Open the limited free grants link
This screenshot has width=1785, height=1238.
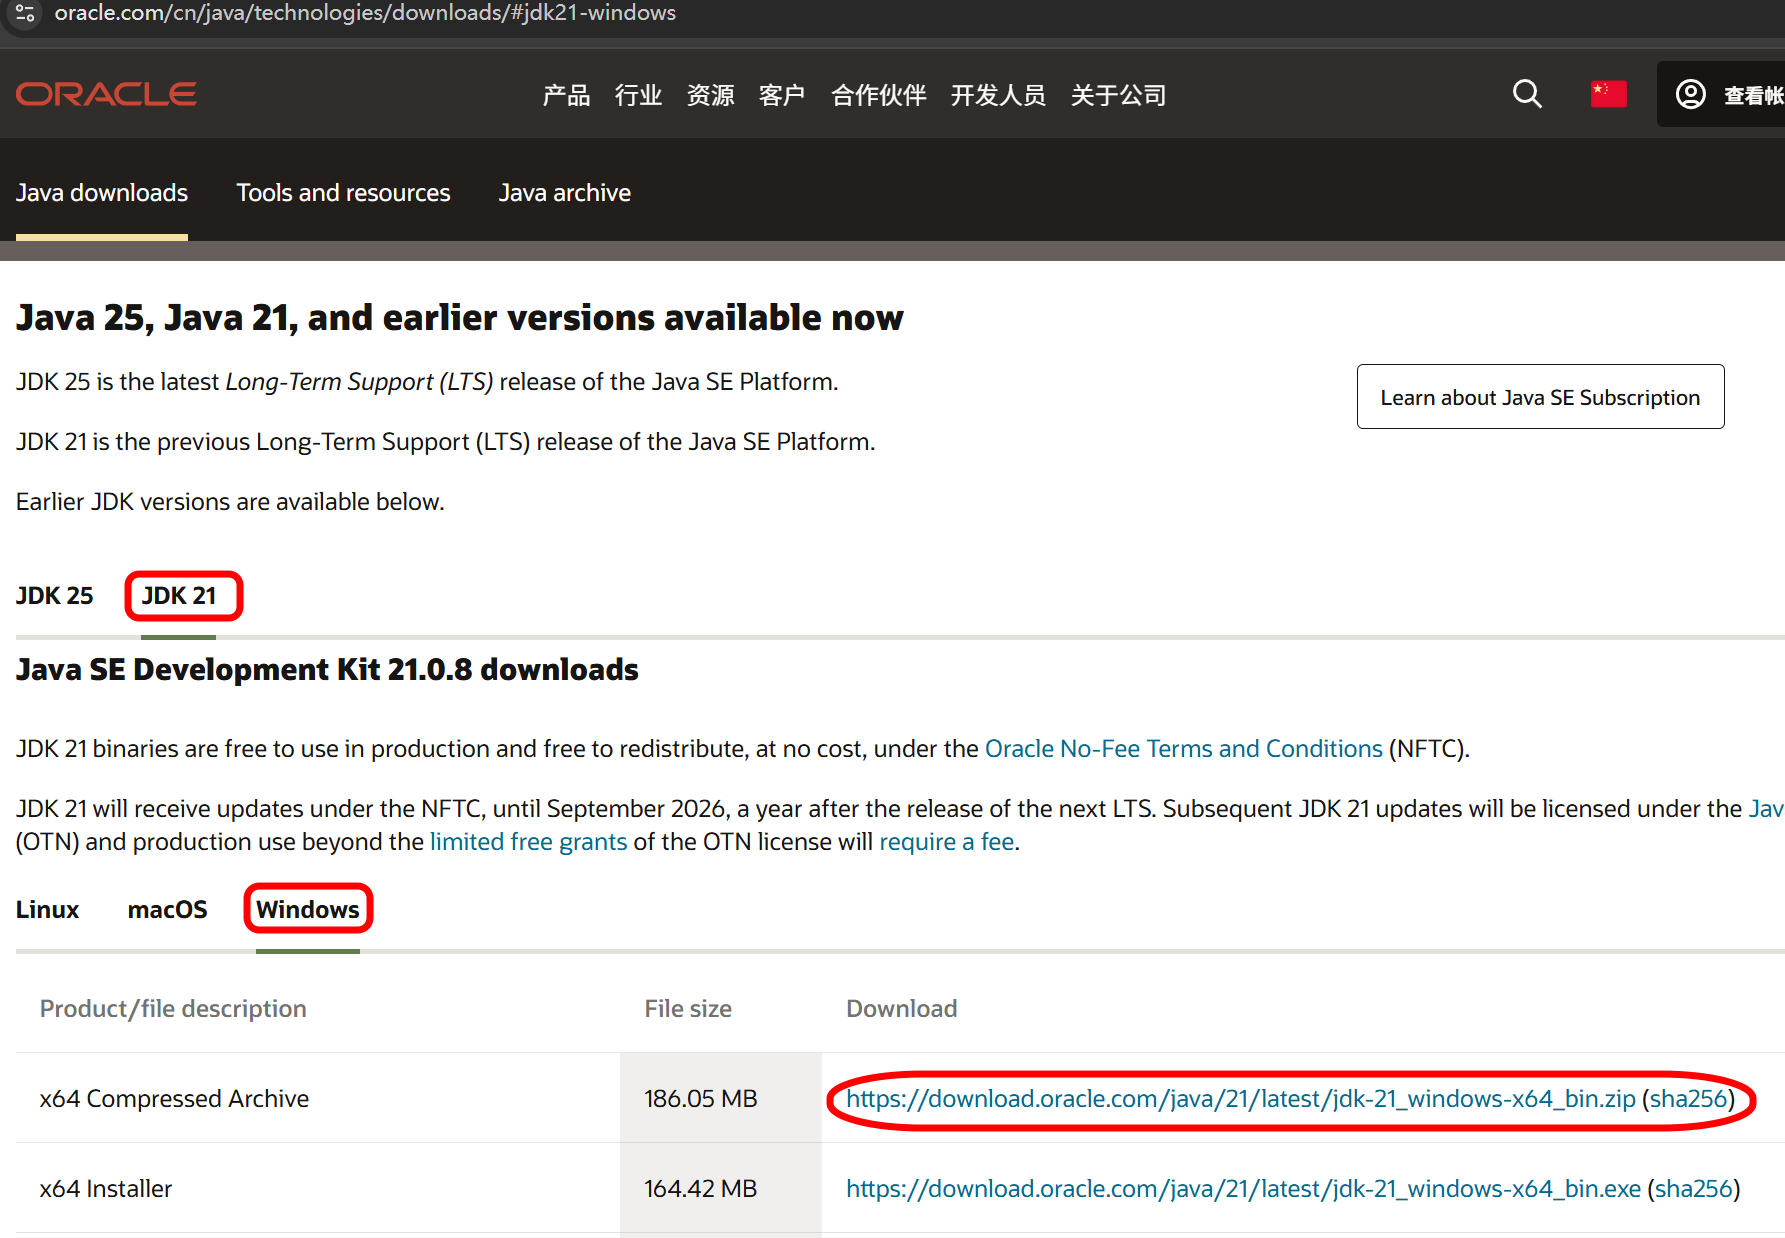pos(528,842)
